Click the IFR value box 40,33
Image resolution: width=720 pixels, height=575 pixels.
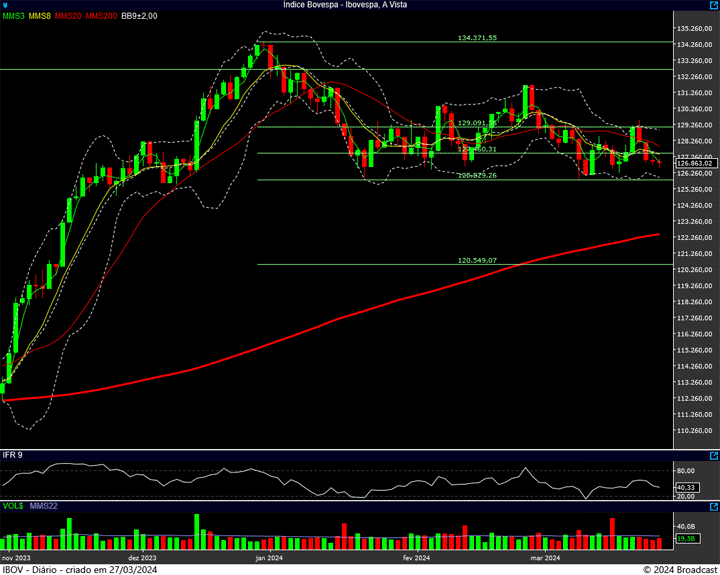pos(686,487)
